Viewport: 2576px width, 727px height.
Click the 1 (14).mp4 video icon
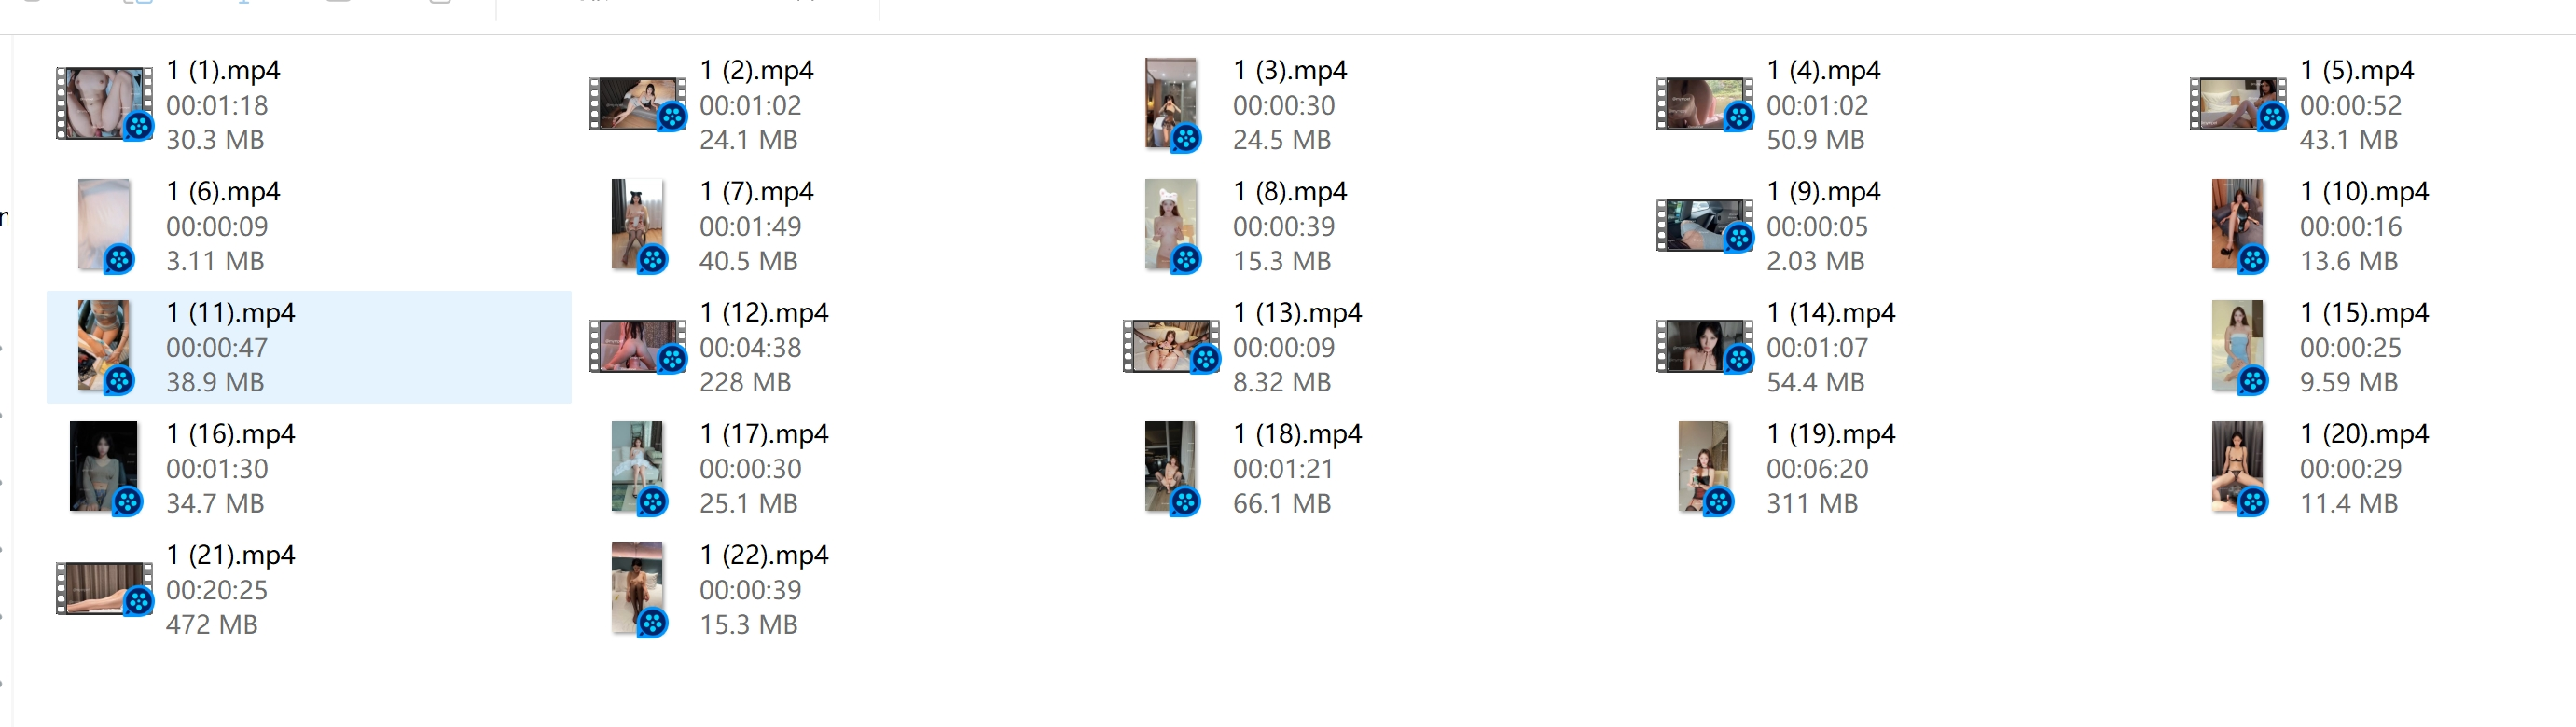click(1704, 346)
